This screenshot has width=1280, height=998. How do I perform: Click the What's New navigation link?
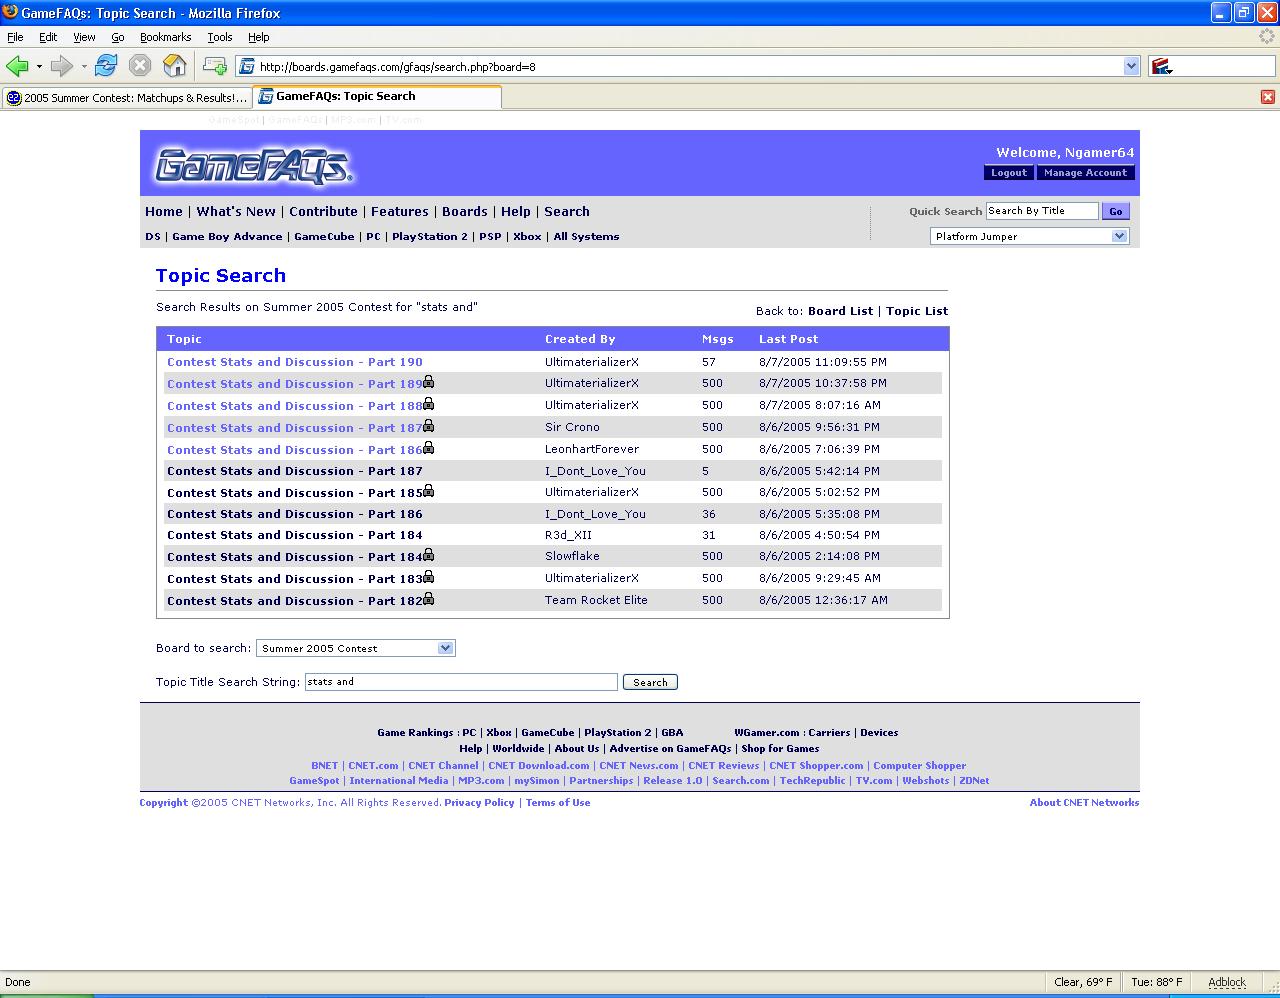tap(236, 212)
